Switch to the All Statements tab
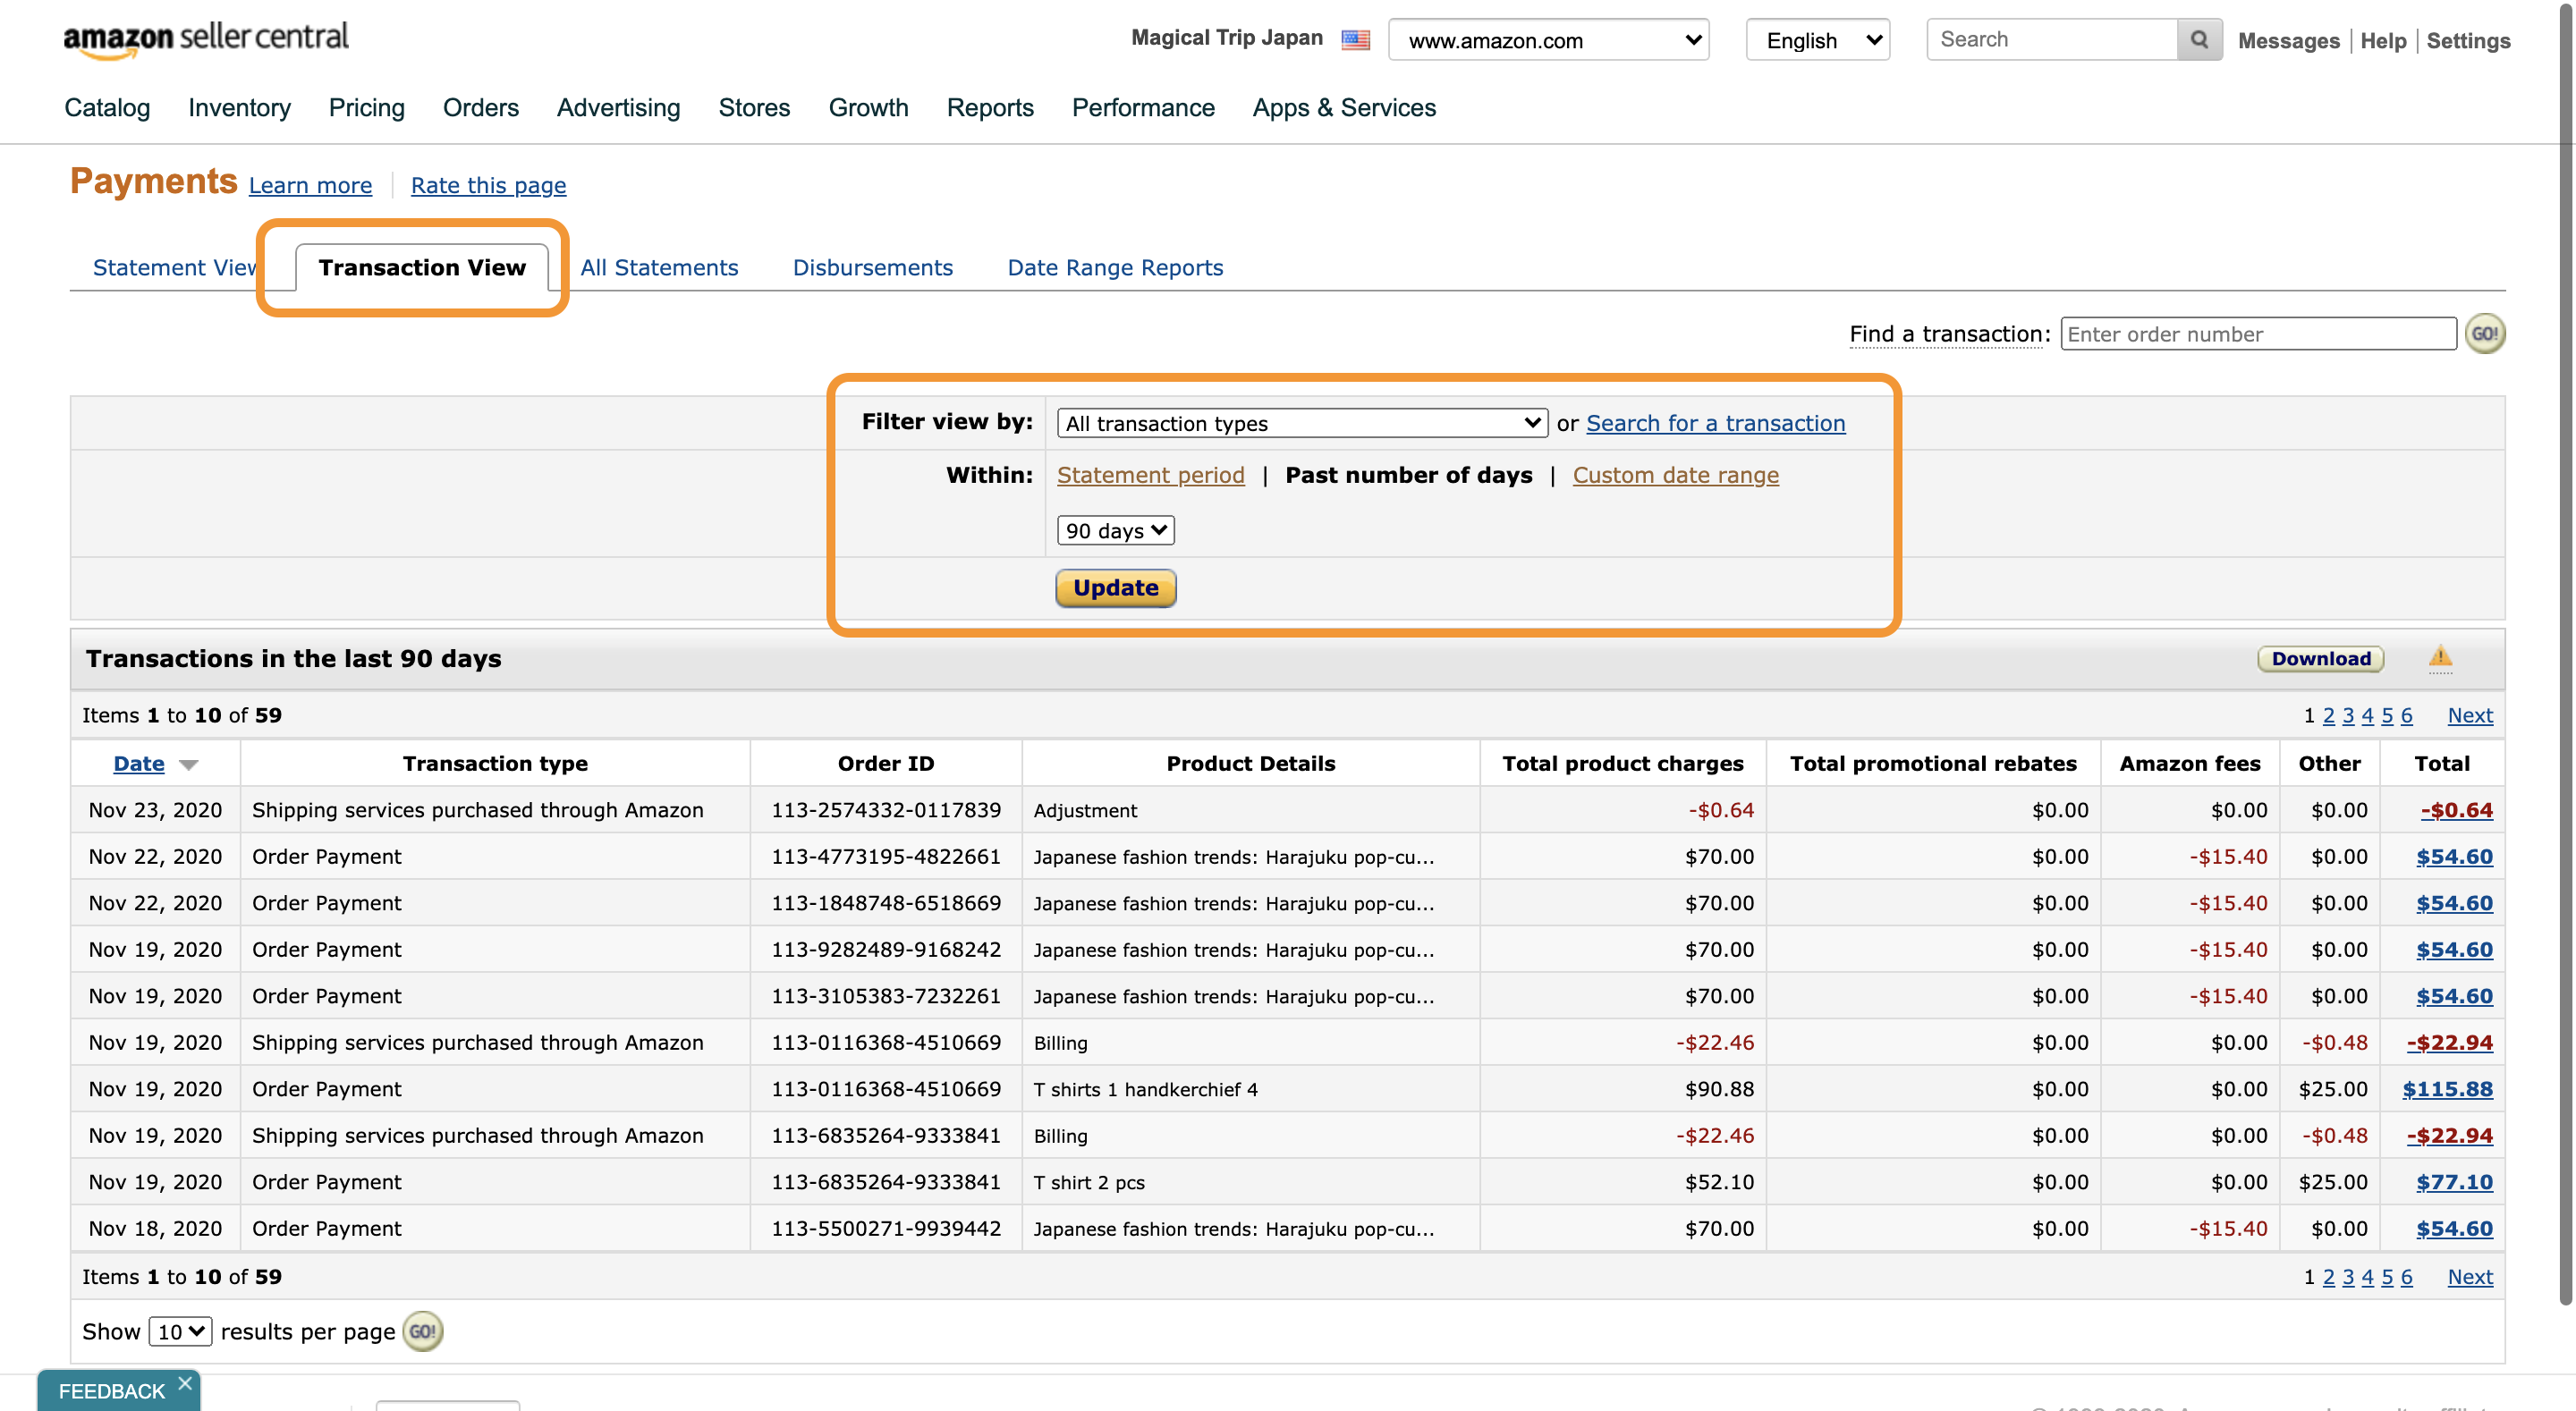2576x1411 pixels. click(x=659, y=268)
